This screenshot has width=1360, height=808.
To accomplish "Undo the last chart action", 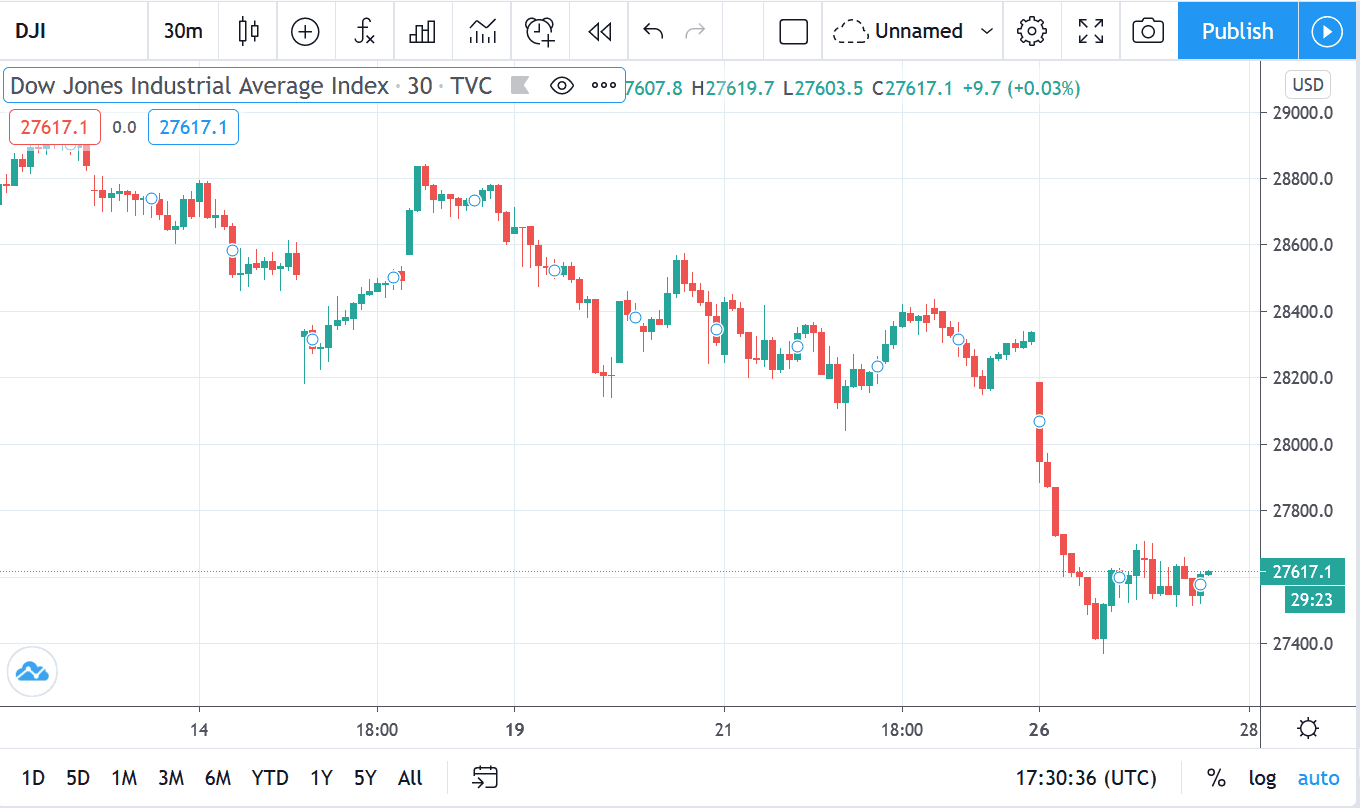I will tap(653, 31).
